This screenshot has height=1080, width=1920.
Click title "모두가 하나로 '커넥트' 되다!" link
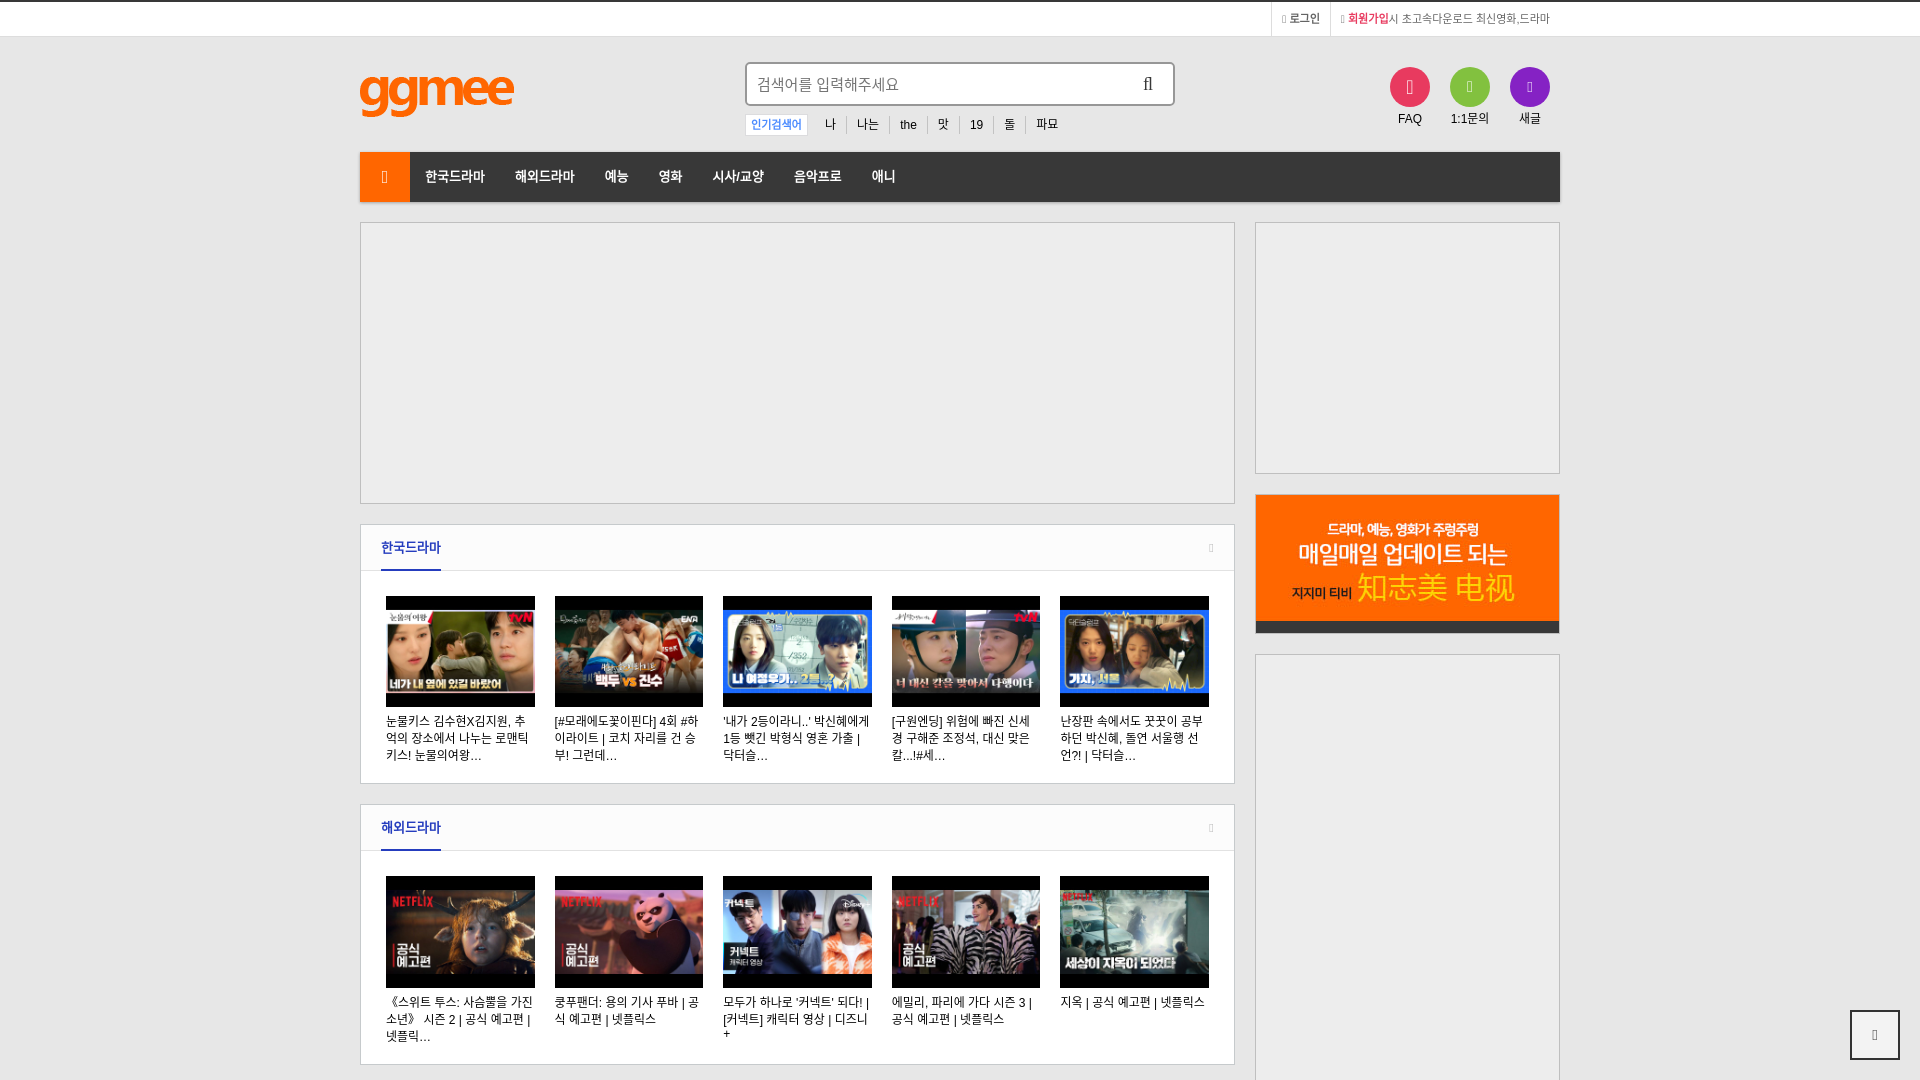[x=796, y=1018]
